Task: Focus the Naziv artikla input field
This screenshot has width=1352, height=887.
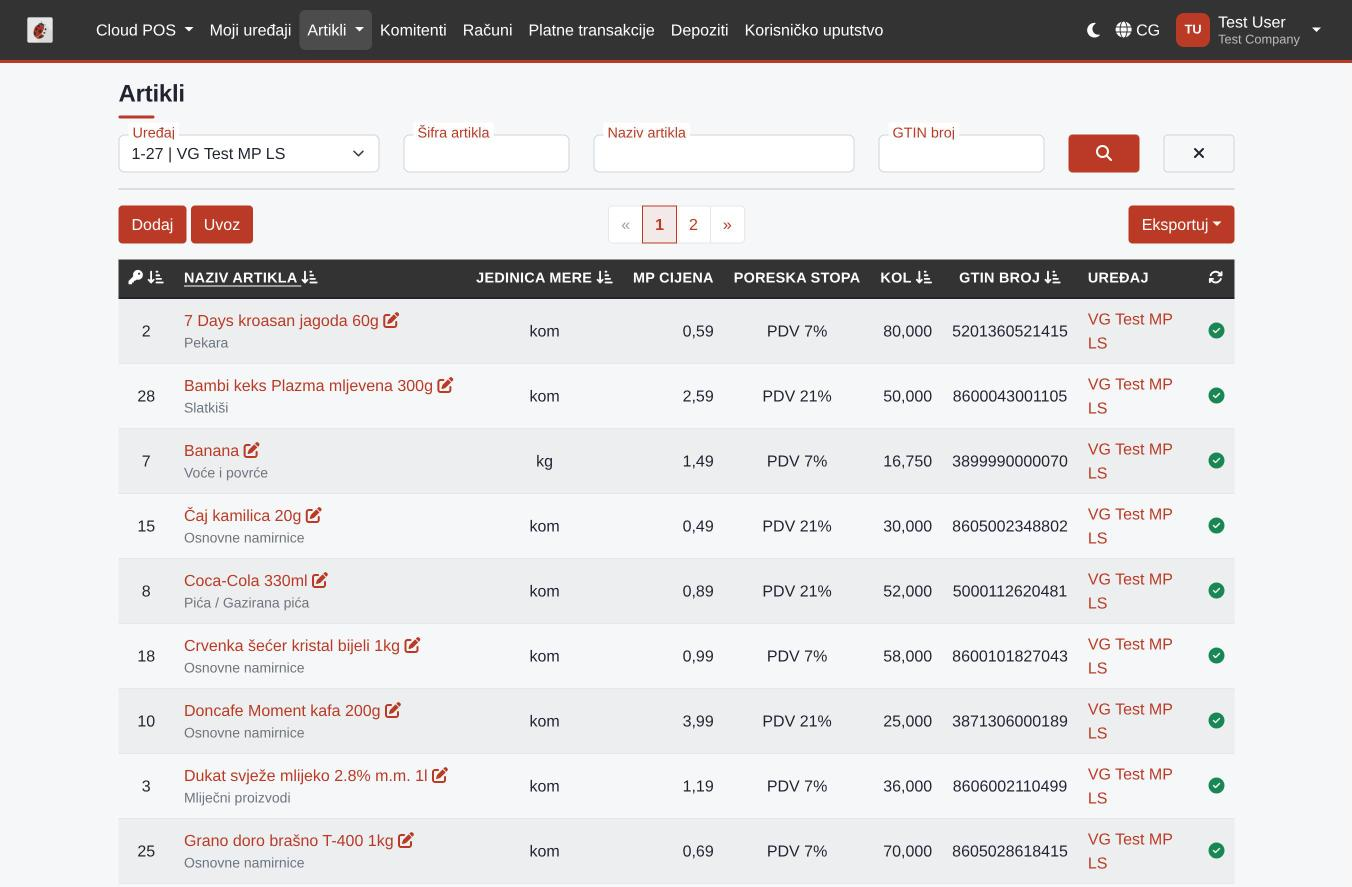Action: pos(723,154)
